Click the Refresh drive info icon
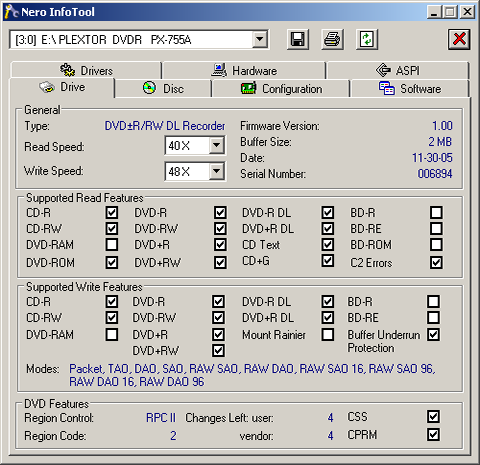Image resolution: width=480 pixels, height=465 pixels. point(367,39)
